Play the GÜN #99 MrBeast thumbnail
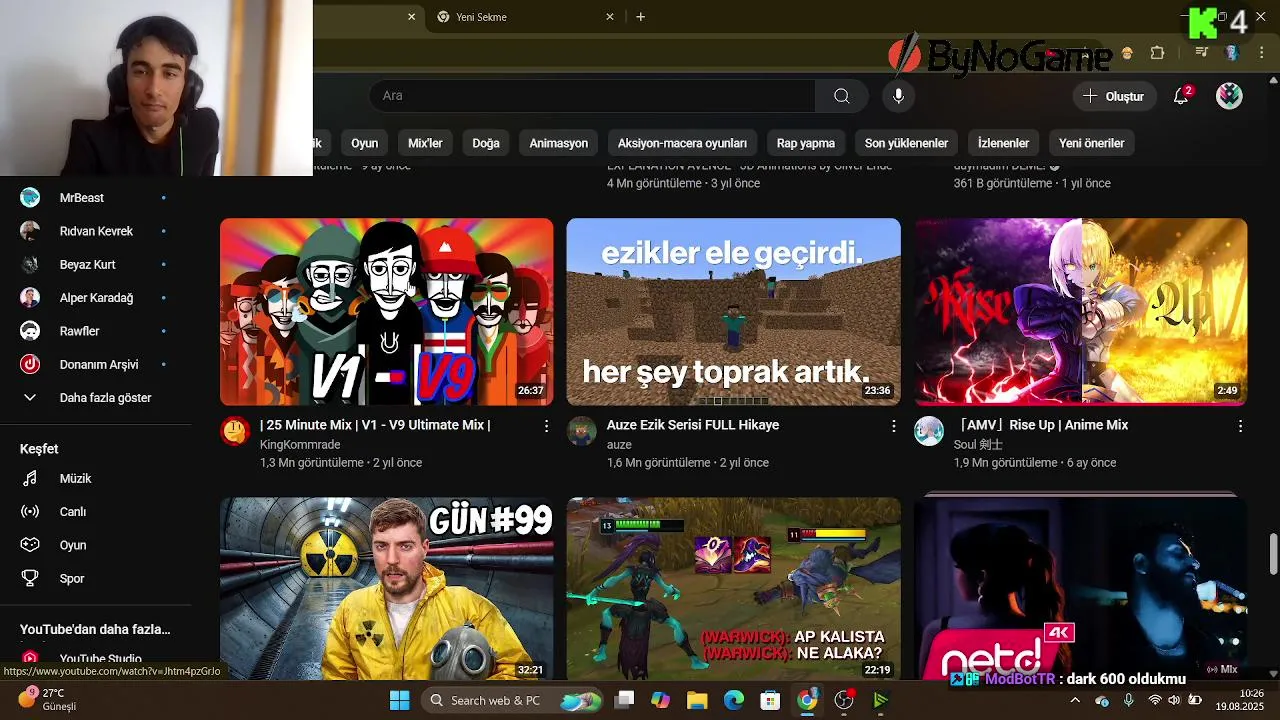The height and width of the screenshot is (720, 1280). tap(386, 589)
